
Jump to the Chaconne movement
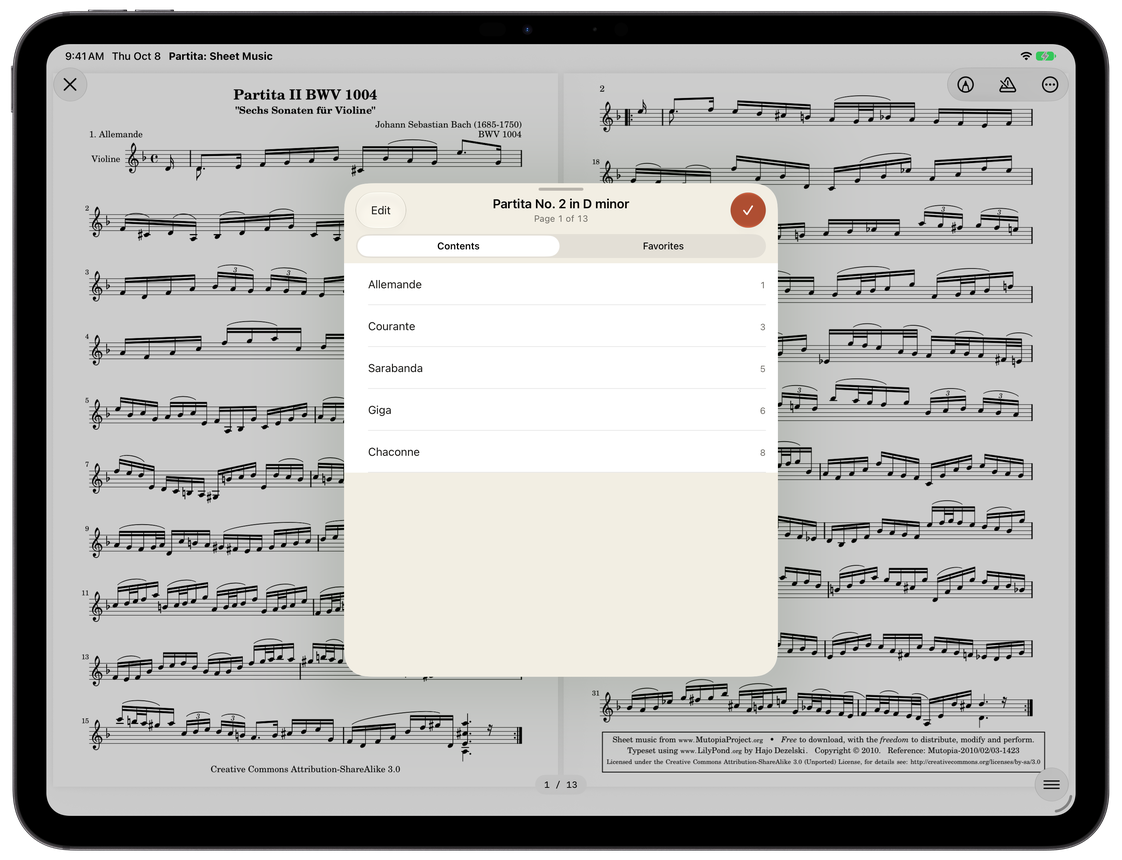561,452
